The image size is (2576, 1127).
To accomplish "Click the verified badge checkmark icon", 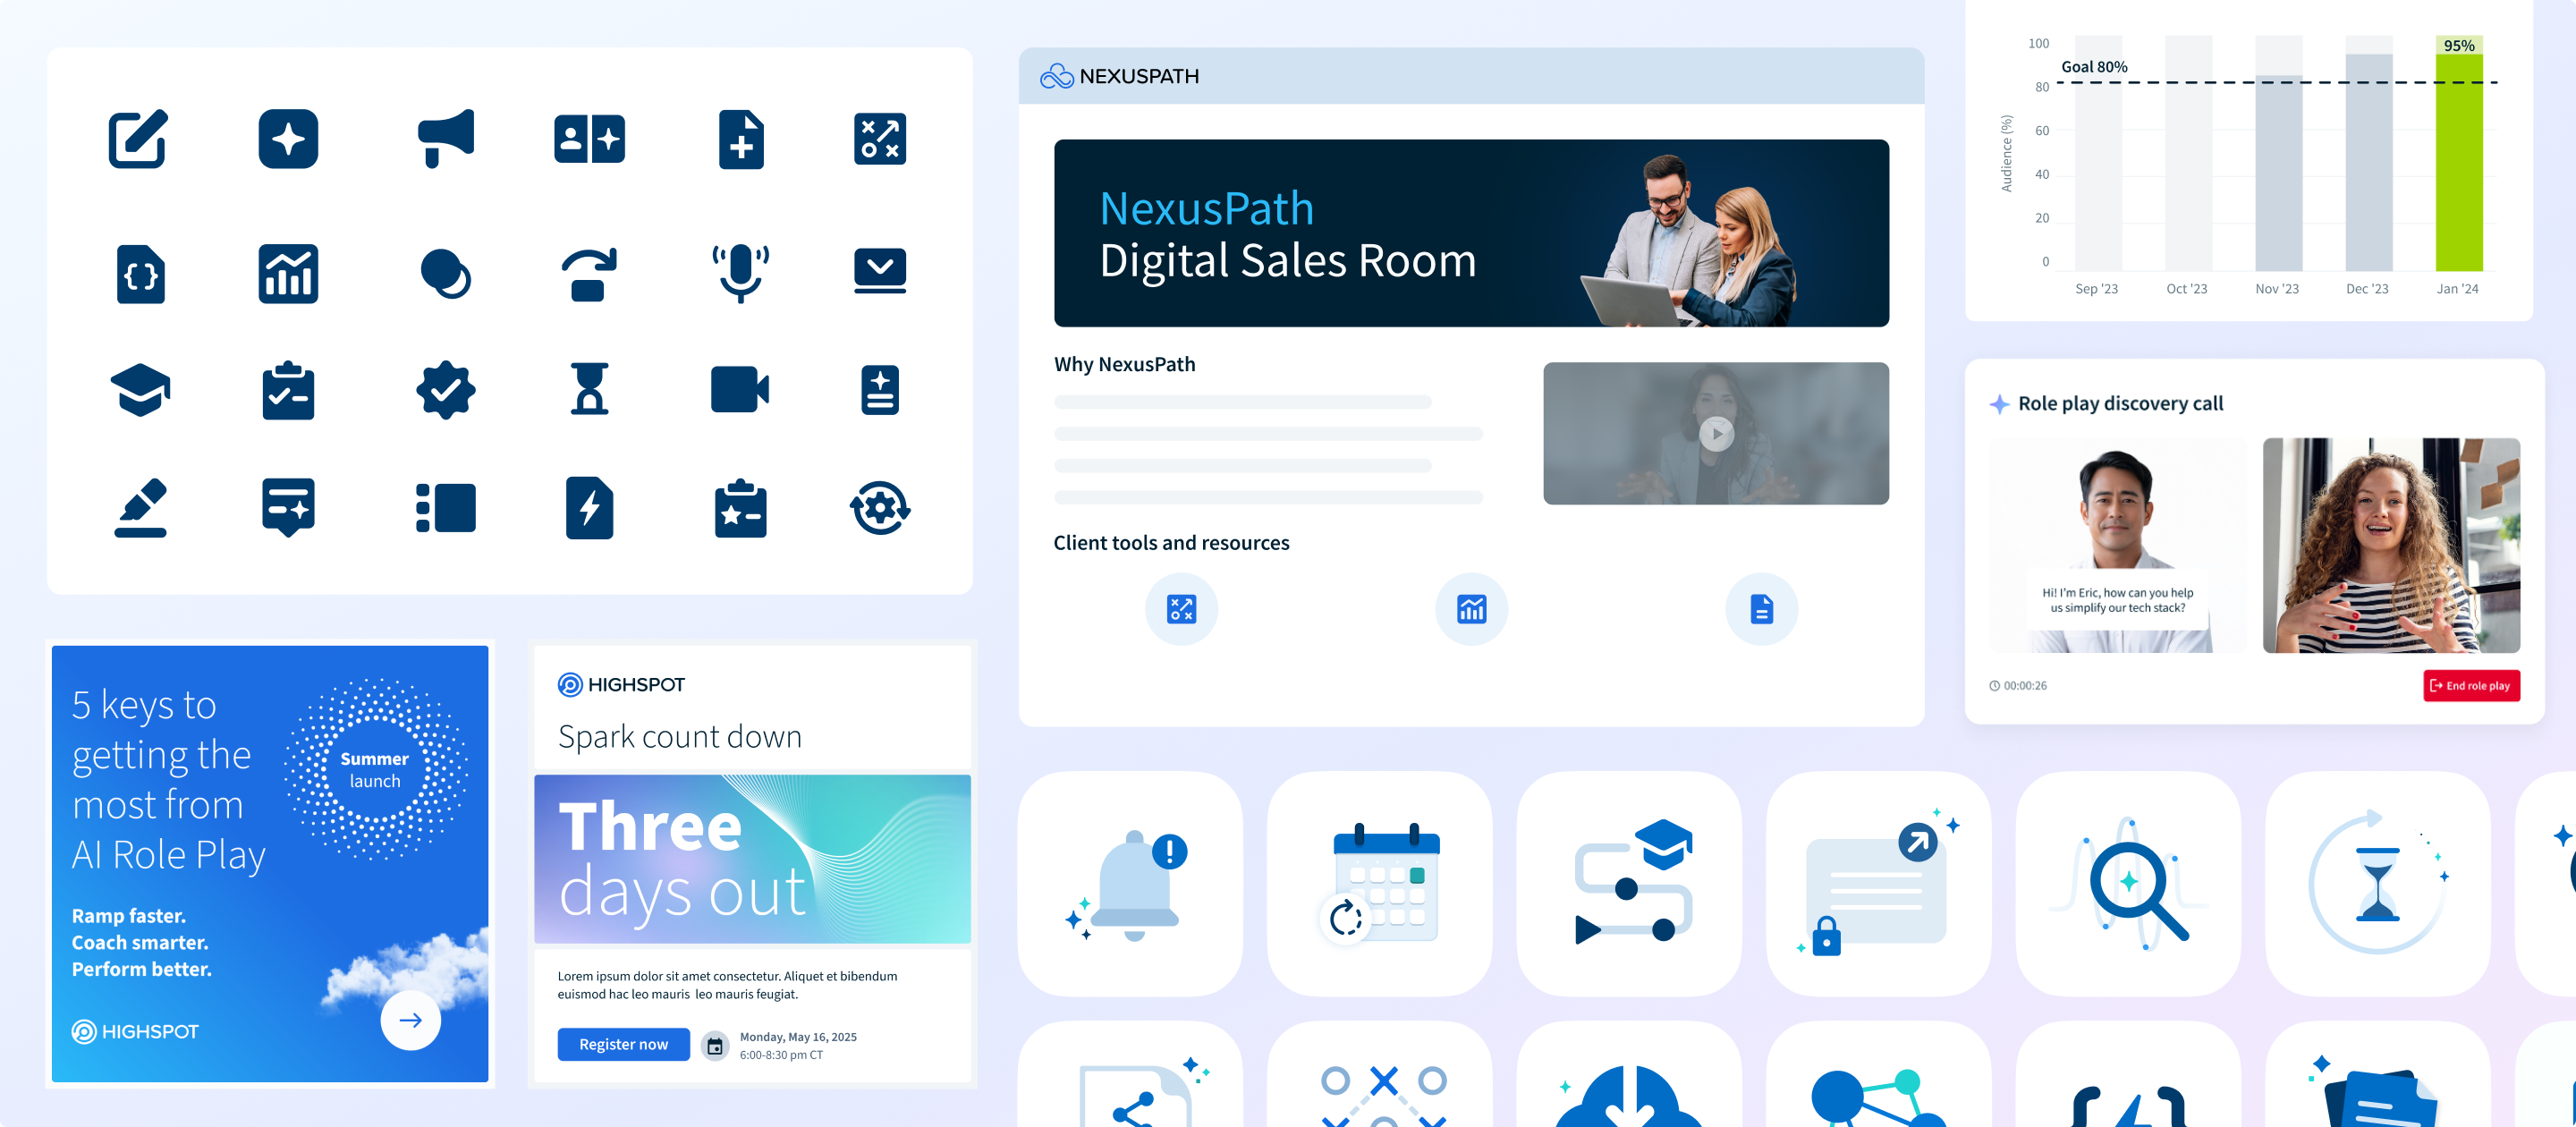I will [x=446, y=390].
